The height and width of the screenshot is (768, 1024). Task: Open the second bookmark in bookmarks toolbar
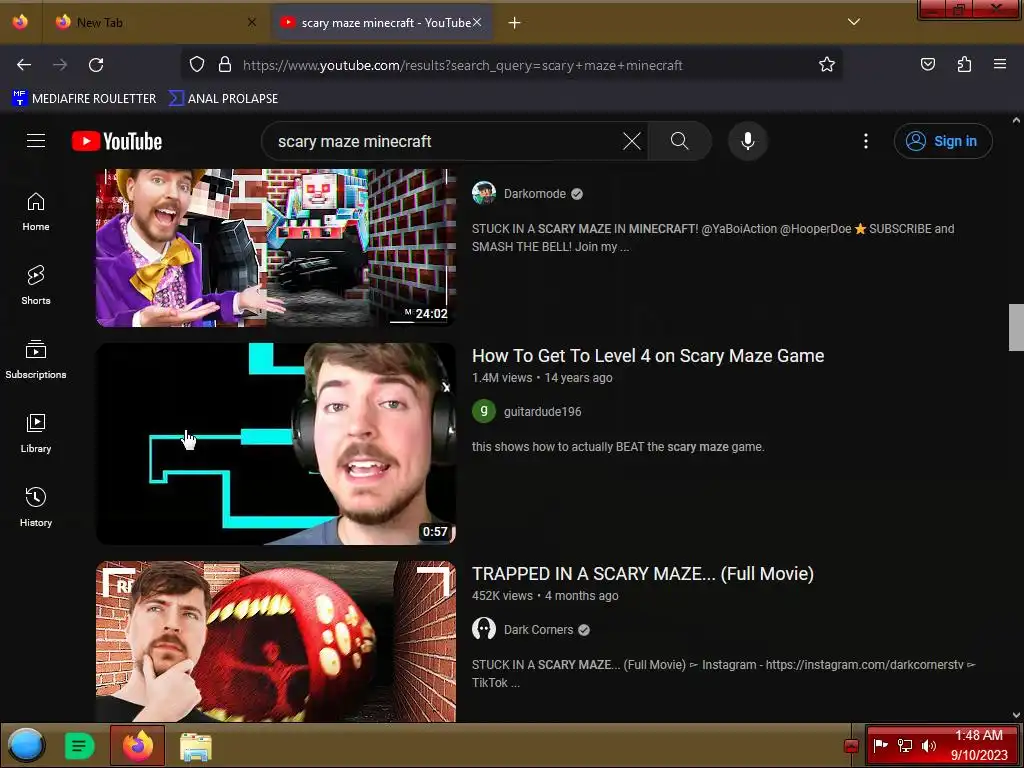coord(223,99)
